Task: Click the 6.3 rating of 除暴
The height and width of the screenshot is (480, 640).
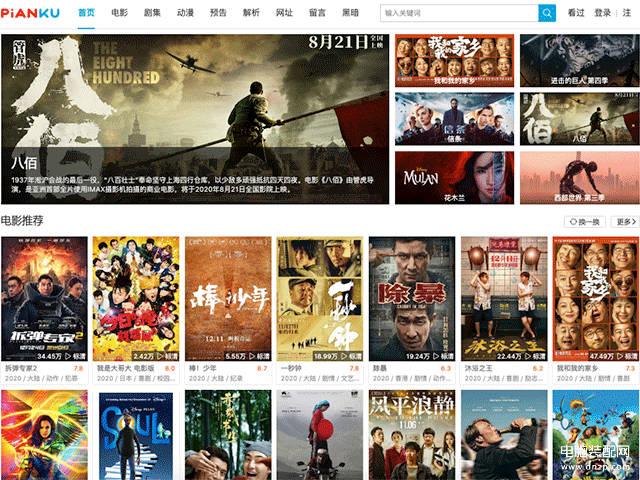Action: (446, 368)
